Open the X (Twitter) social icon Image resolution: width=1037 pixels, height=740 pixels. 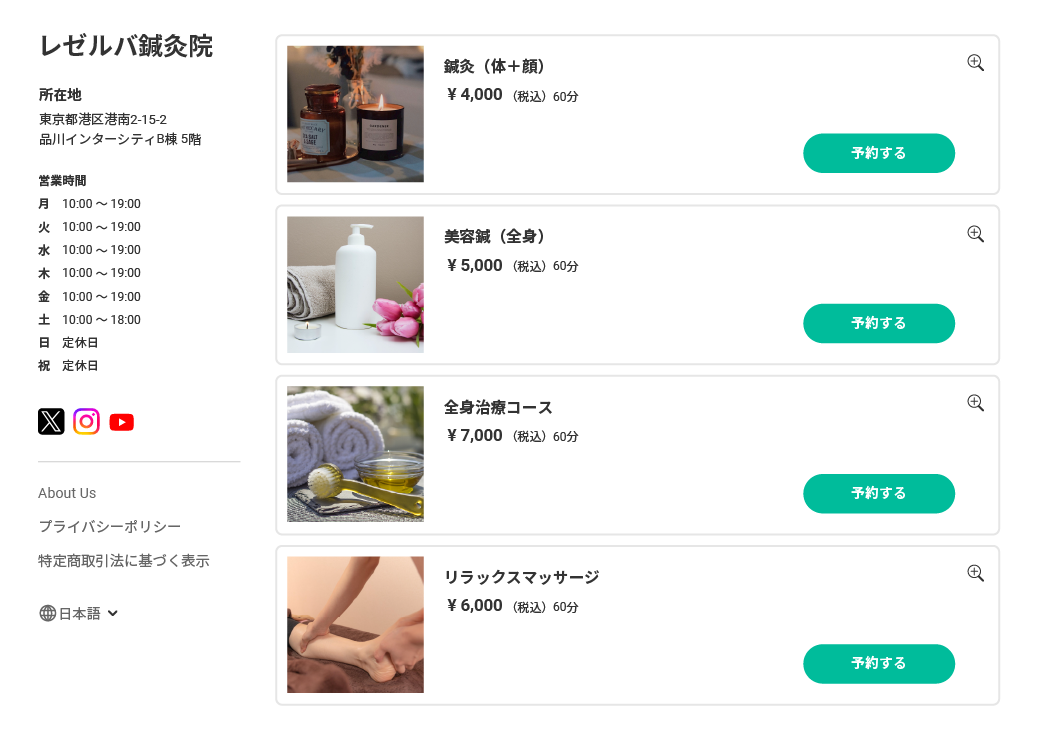pyautogui.click(x=51, y=422)
